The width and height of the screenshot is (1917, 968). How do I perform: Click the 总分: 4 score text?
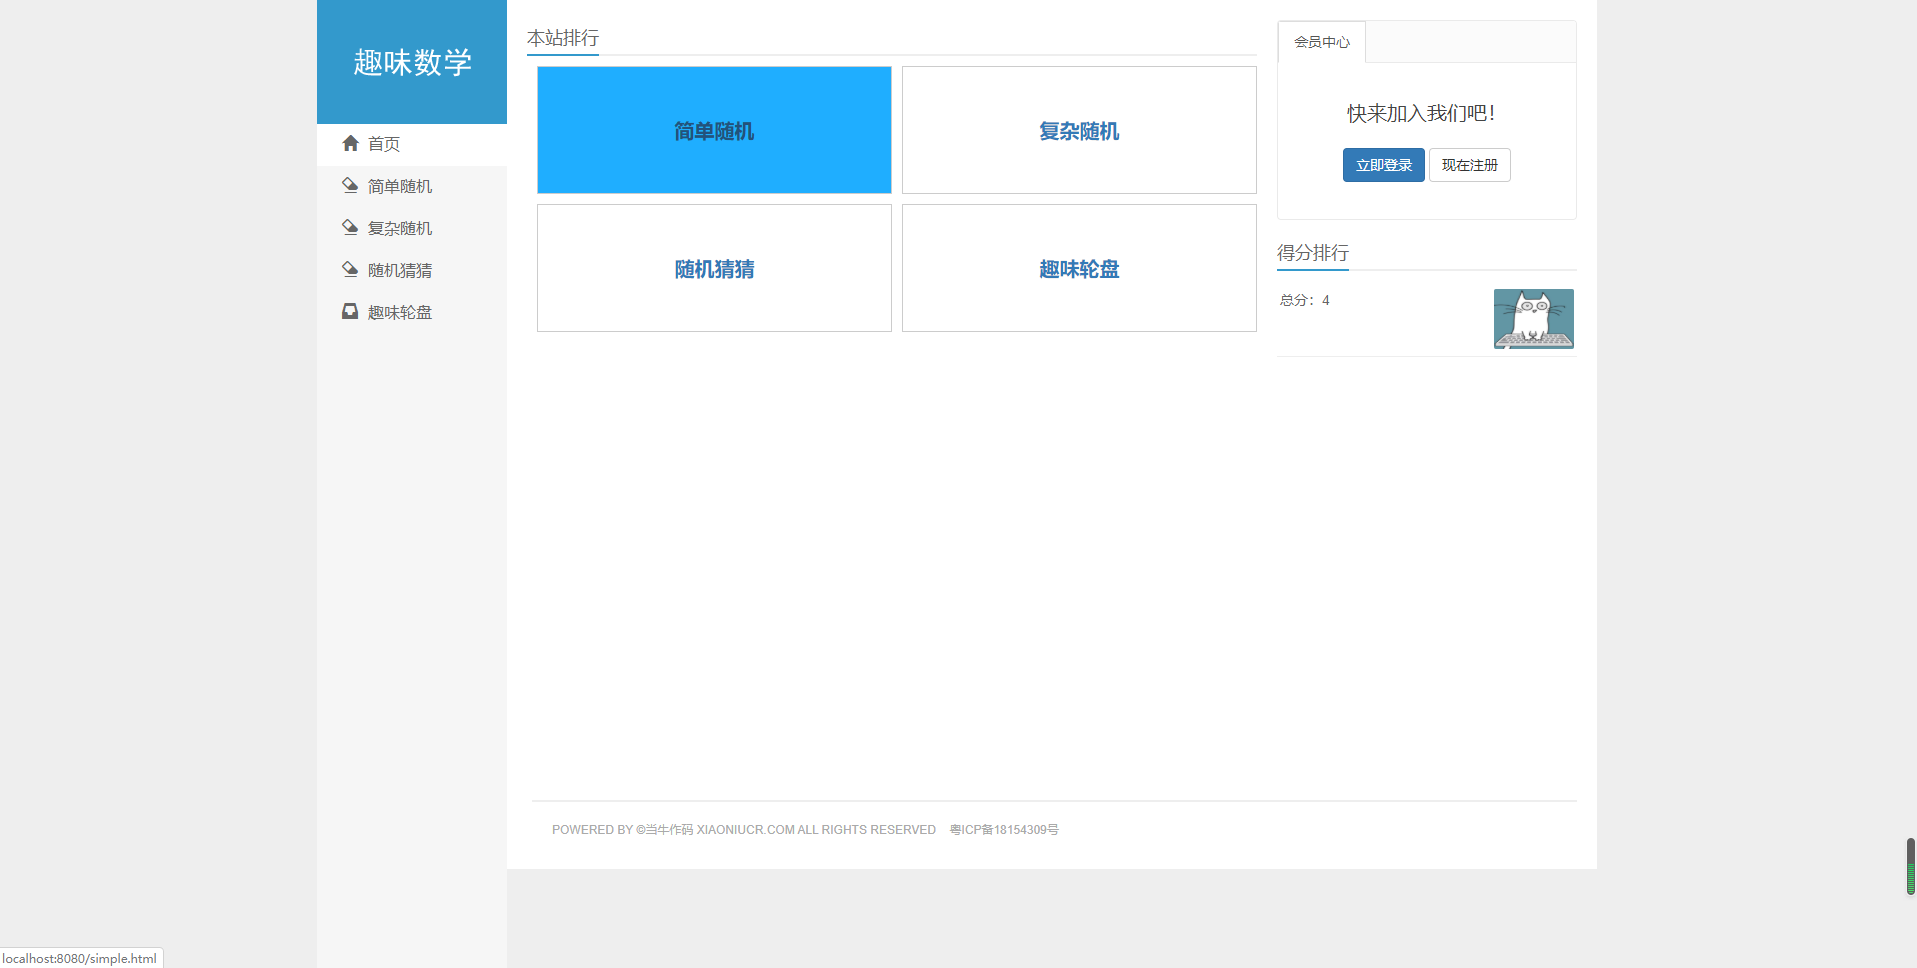click(1305, 300)
